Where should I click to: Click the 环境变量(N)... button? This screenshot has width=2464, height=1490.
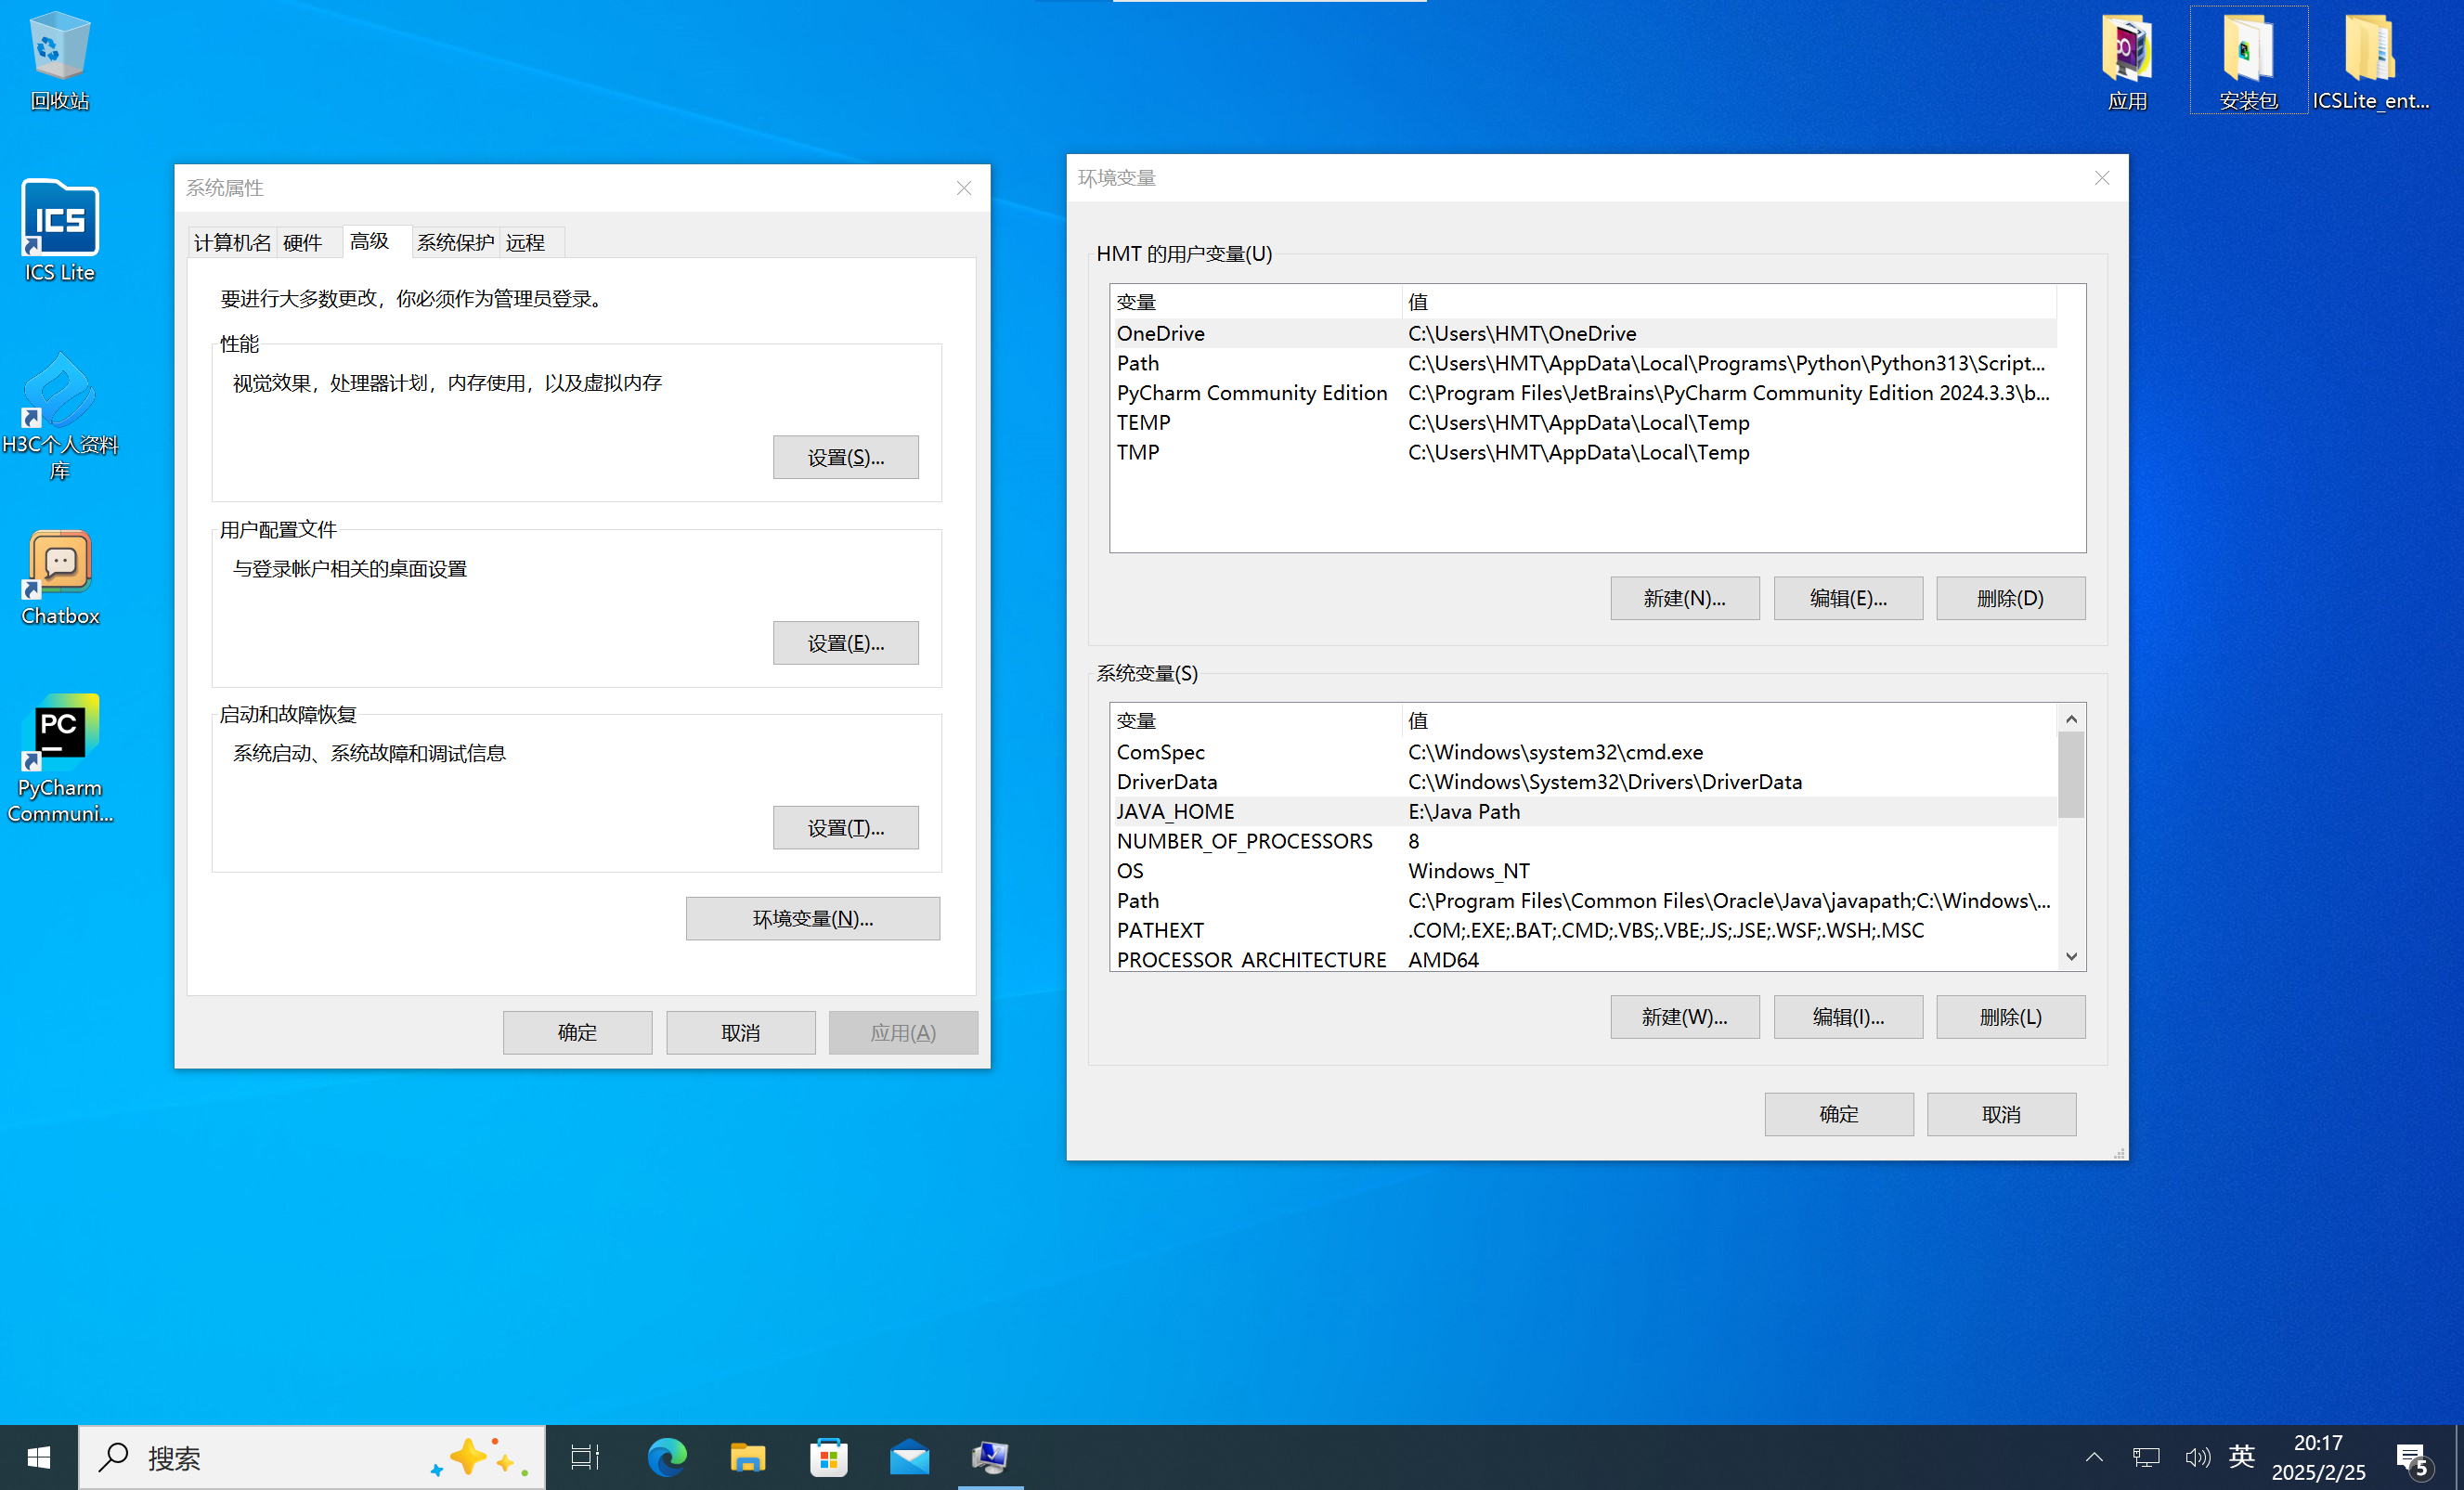pos(812,918)
